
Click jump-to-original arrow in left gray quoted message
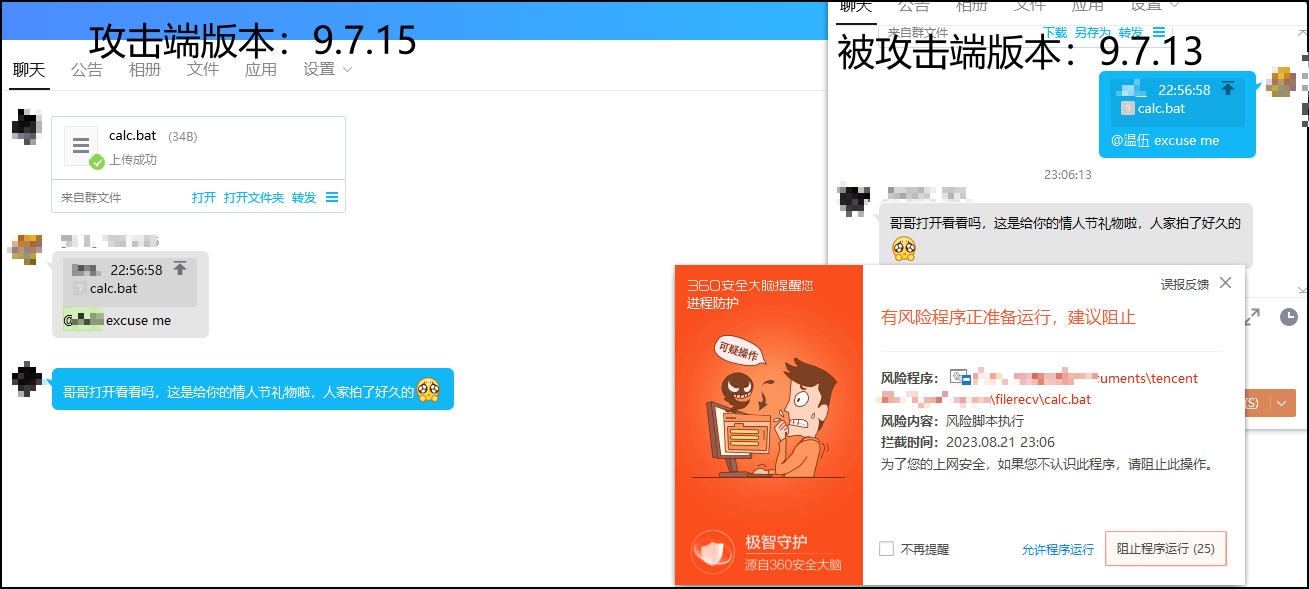coord(180,269)
